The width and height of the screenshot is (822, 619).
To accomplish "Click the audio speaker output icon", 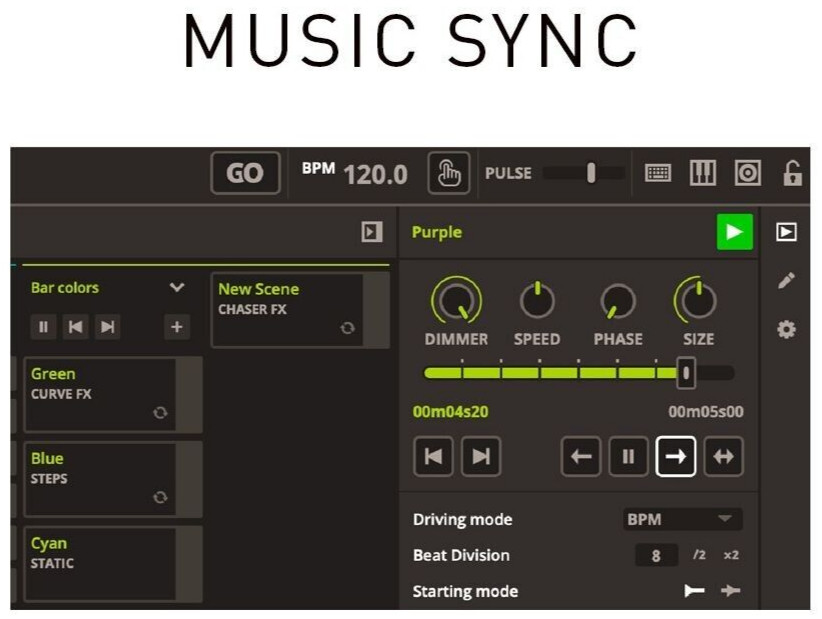I will pos(747,173).
